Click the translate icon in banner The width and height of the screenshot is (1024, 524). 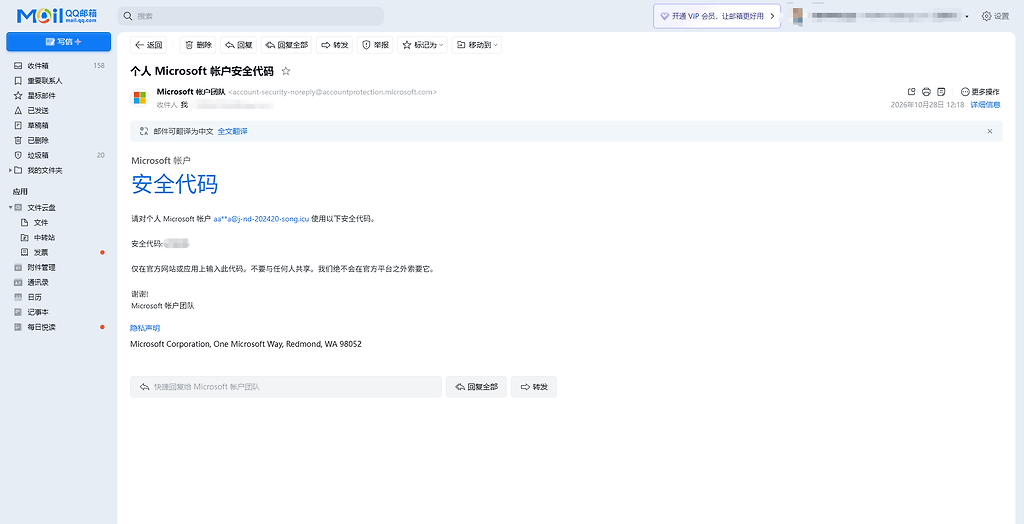pyautogui.click(x=144, y=131)
